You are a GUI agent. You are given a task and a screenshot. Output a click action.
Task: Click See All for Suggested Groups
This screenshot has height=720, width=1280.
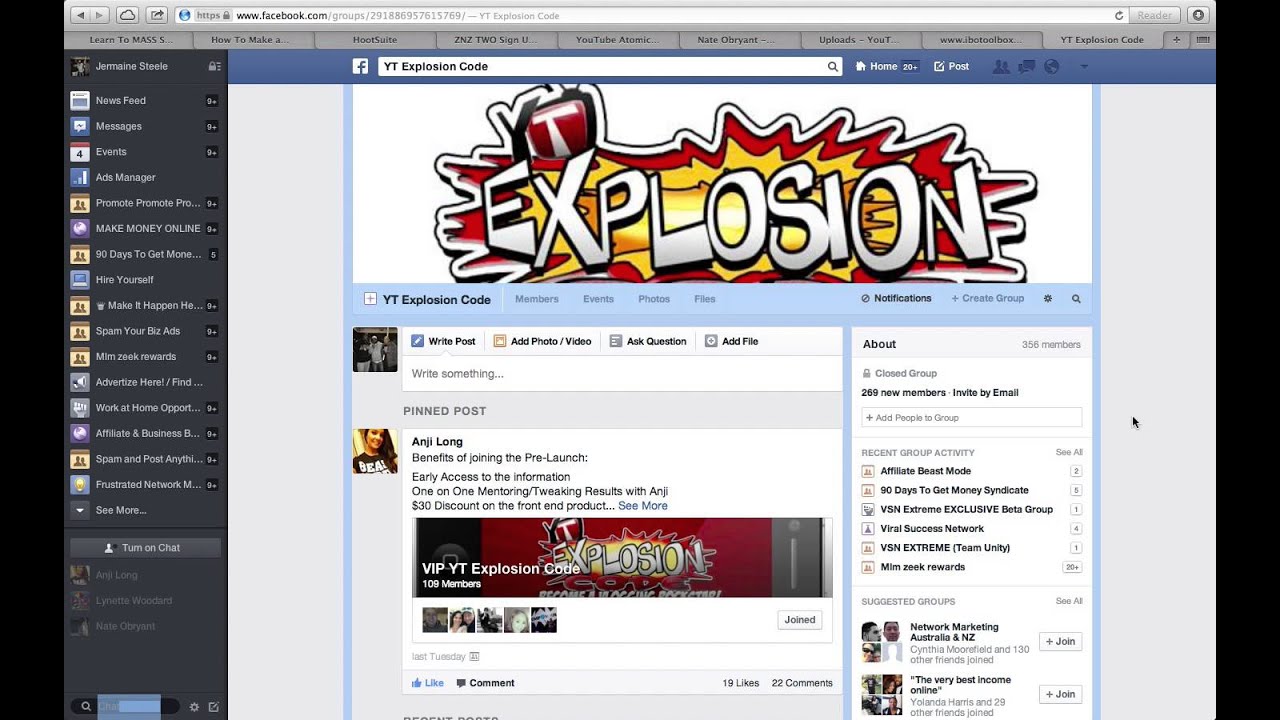coord(1069,601)
